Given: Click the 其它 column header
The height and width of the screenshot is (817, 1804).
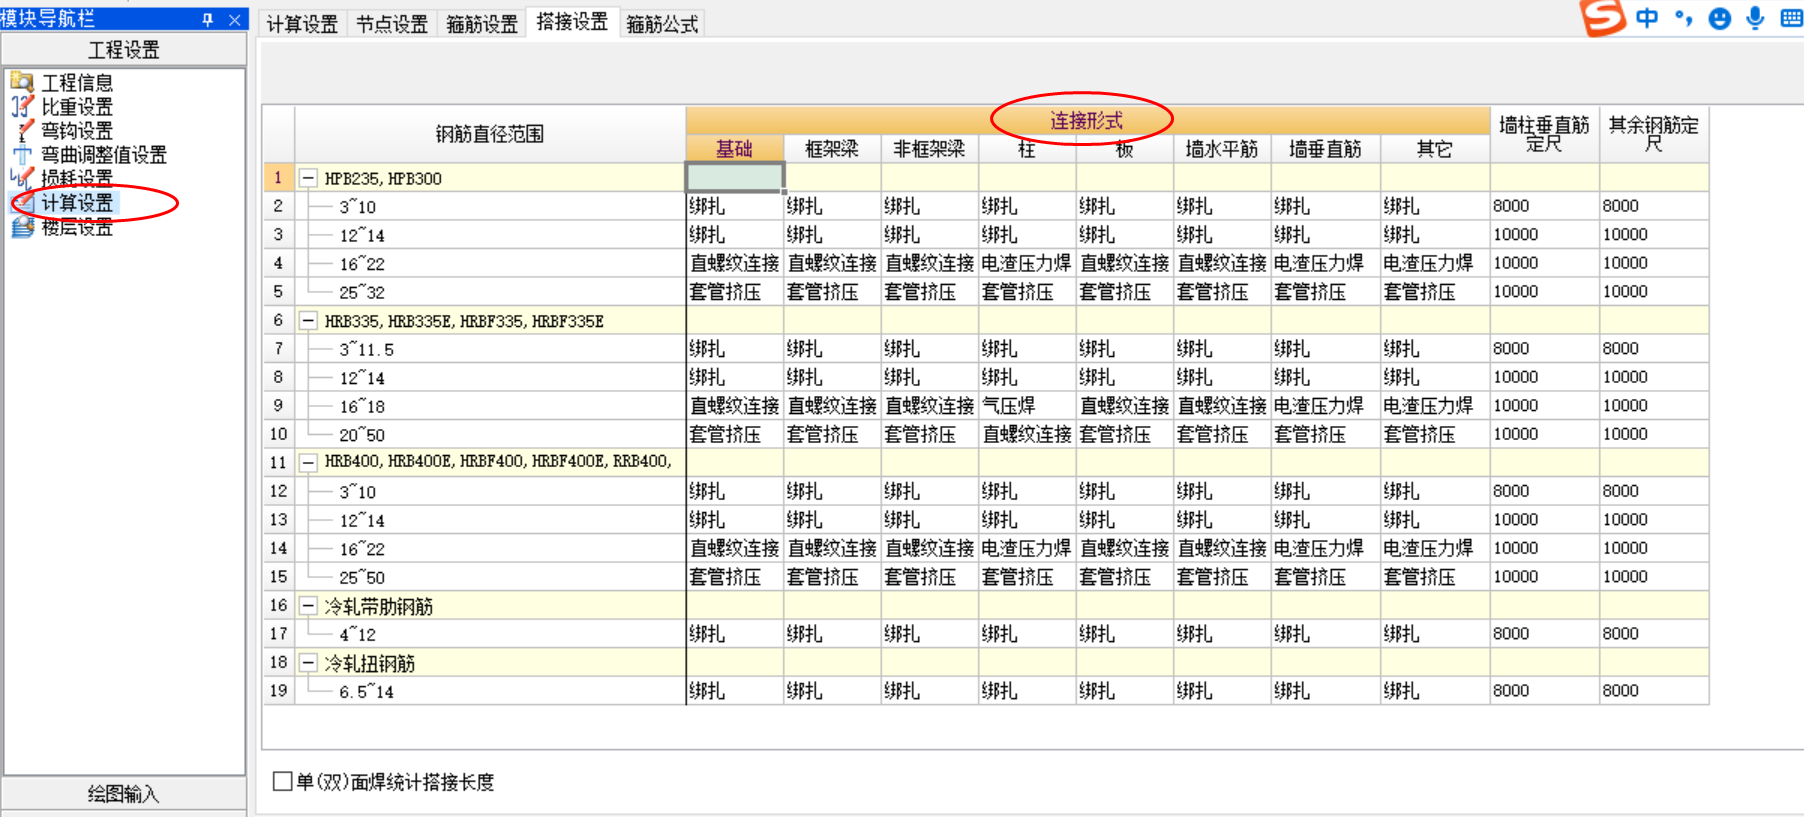Looking at the screenshot, I should tap(1435, 149).
